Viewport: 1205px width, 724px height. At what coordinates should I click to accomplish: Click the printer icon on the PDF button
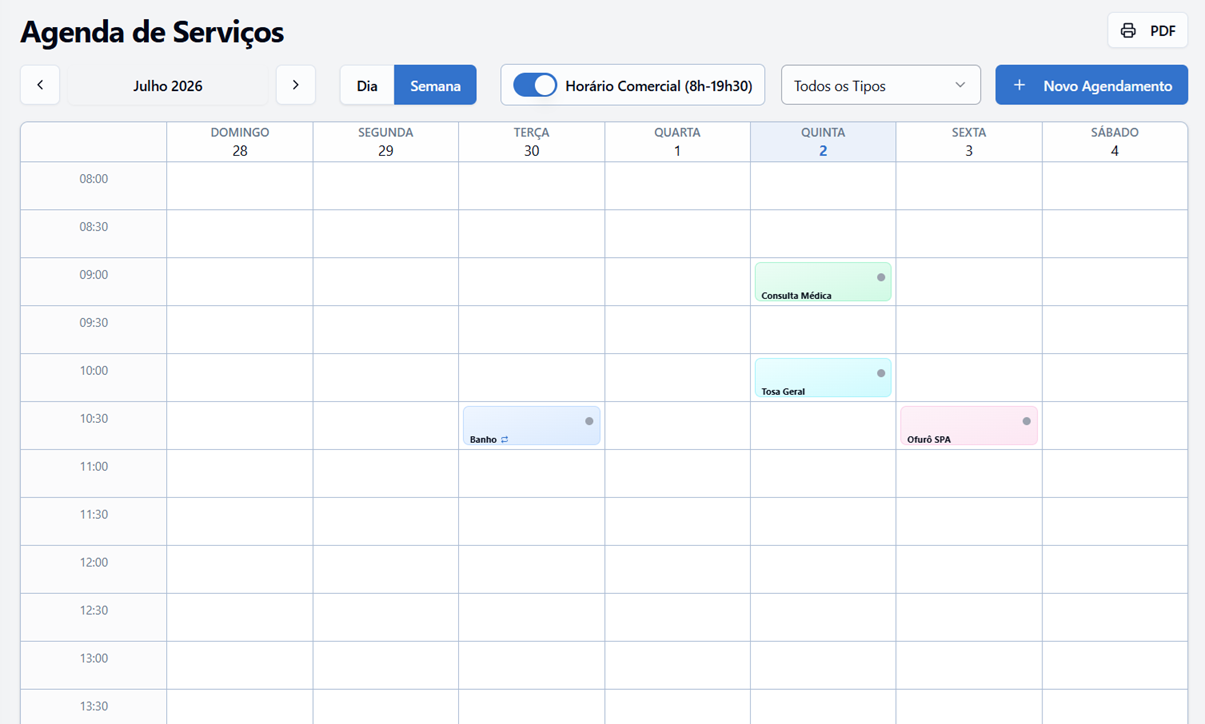[1128, 31]
